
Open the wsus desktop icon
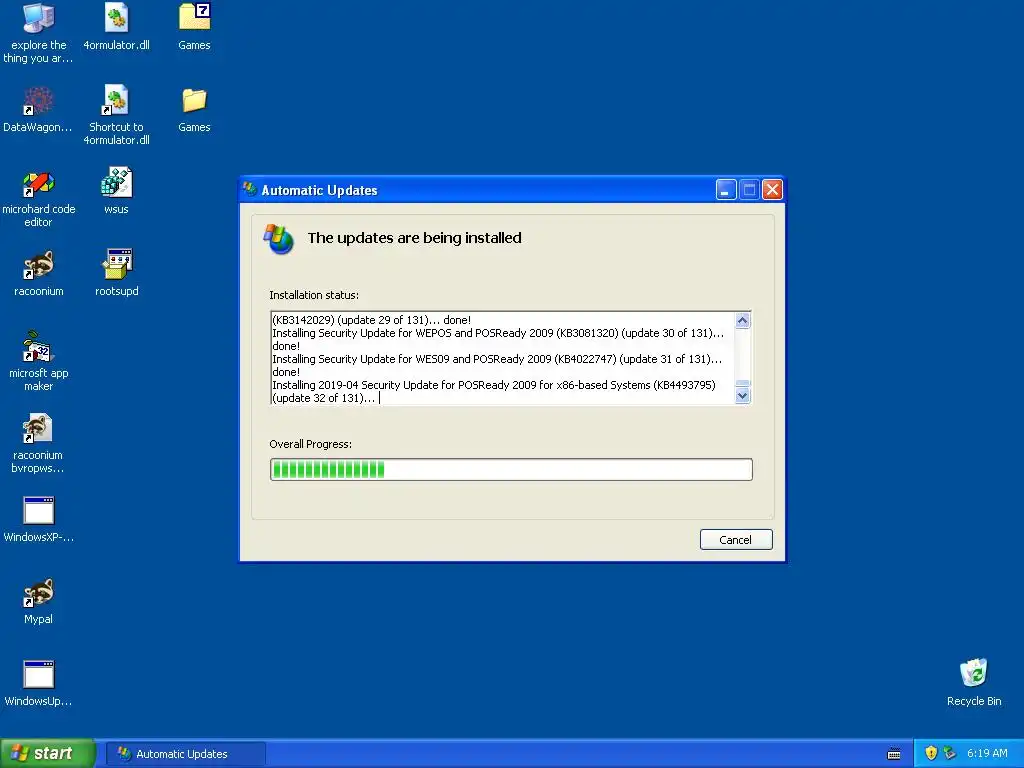pos(116,191)
